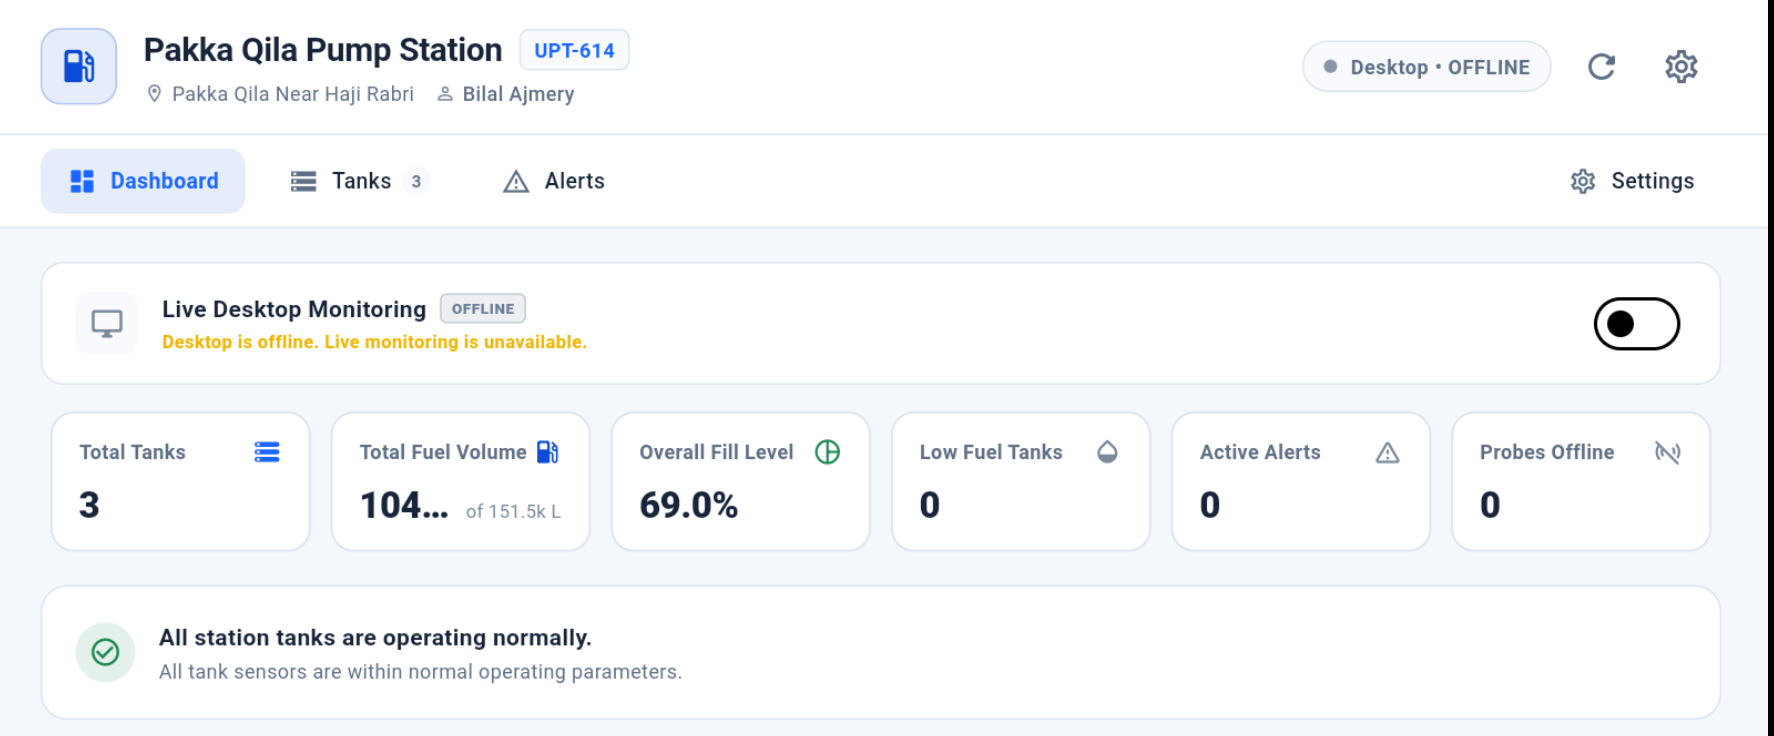Image resolution: width=1774 pixels, height=736 pixels.
Task: Open the gear settings icon in the header
Action: 1681,67
